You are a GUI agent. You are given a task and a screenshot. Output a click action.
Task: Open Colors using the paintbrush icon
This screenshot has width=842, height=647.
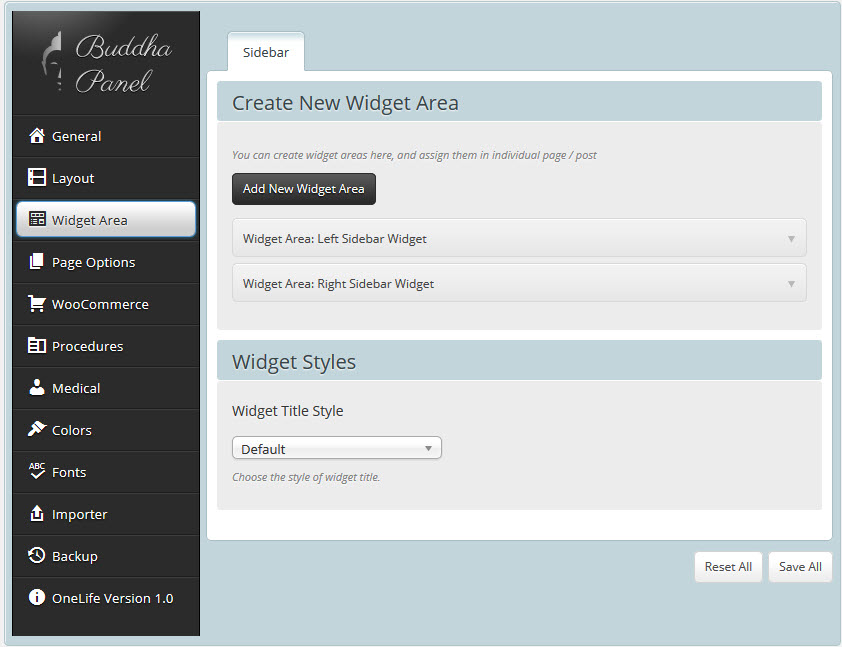pyautogui.click(x=37, y=430)
